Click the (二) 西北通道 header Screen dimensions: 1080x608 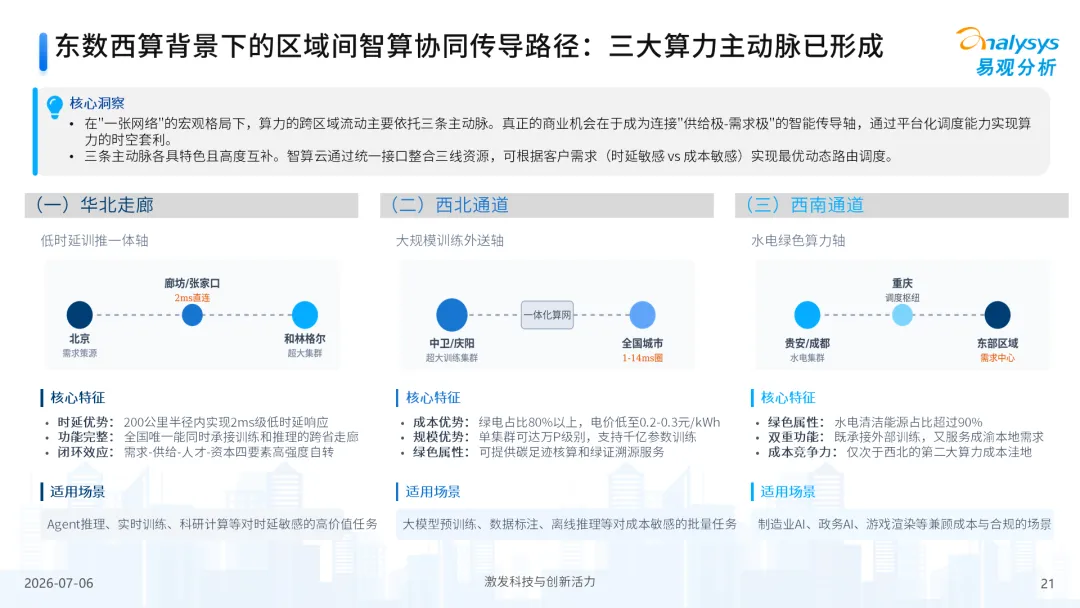pos(547,205)
